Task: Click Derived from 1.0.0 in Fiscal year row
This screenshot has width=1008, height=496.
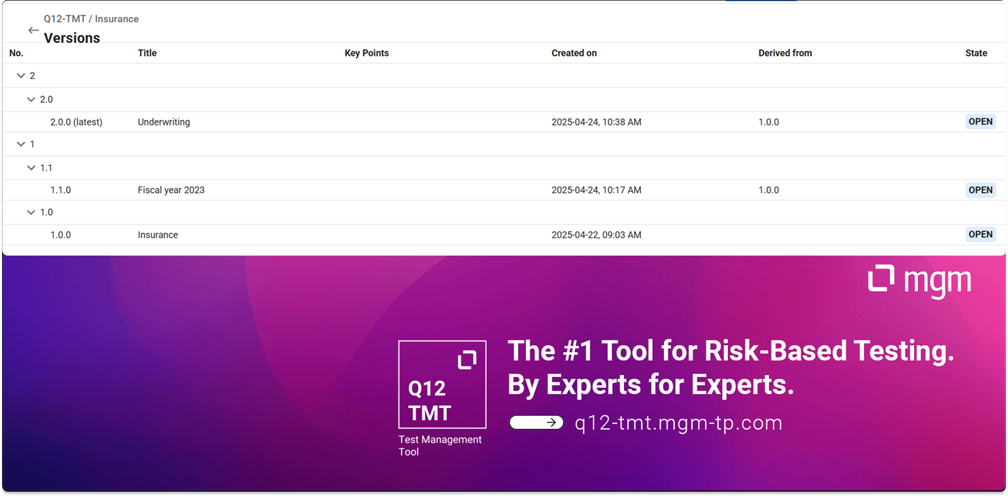Action: [x=769, y=190]
